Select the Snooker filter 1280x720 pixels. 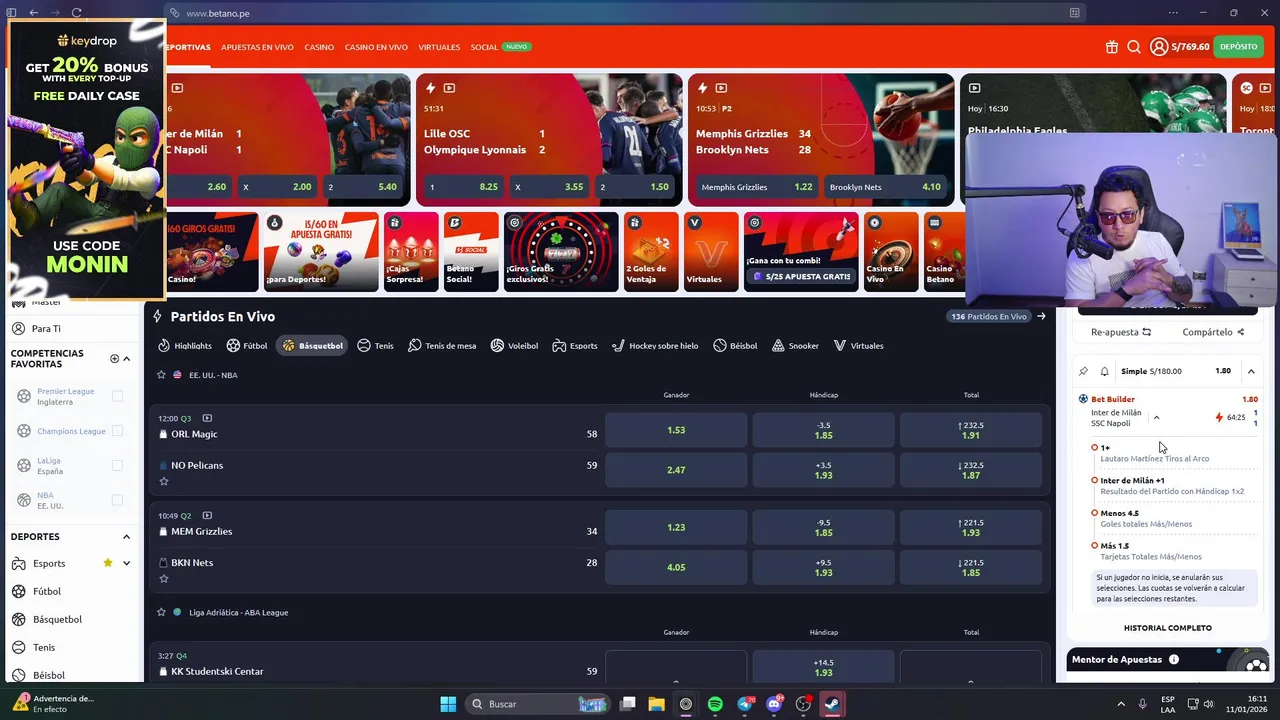(x=795, y=346)
